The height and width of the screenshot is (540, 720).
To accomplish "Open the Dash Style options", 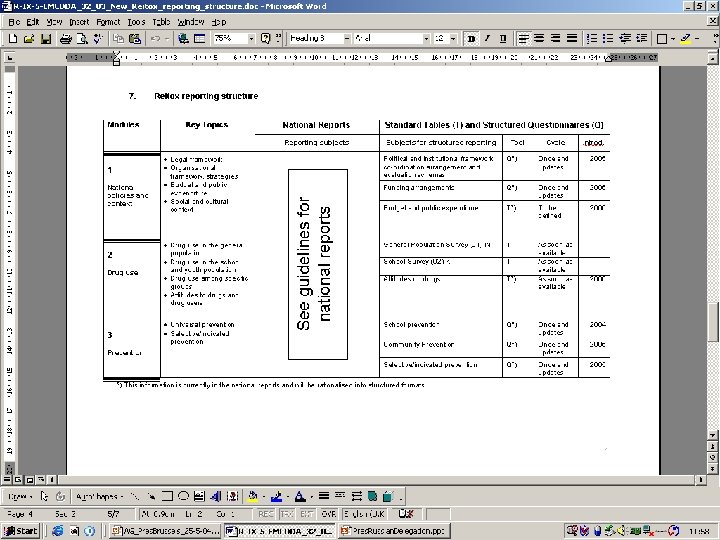I will point(340,496).
